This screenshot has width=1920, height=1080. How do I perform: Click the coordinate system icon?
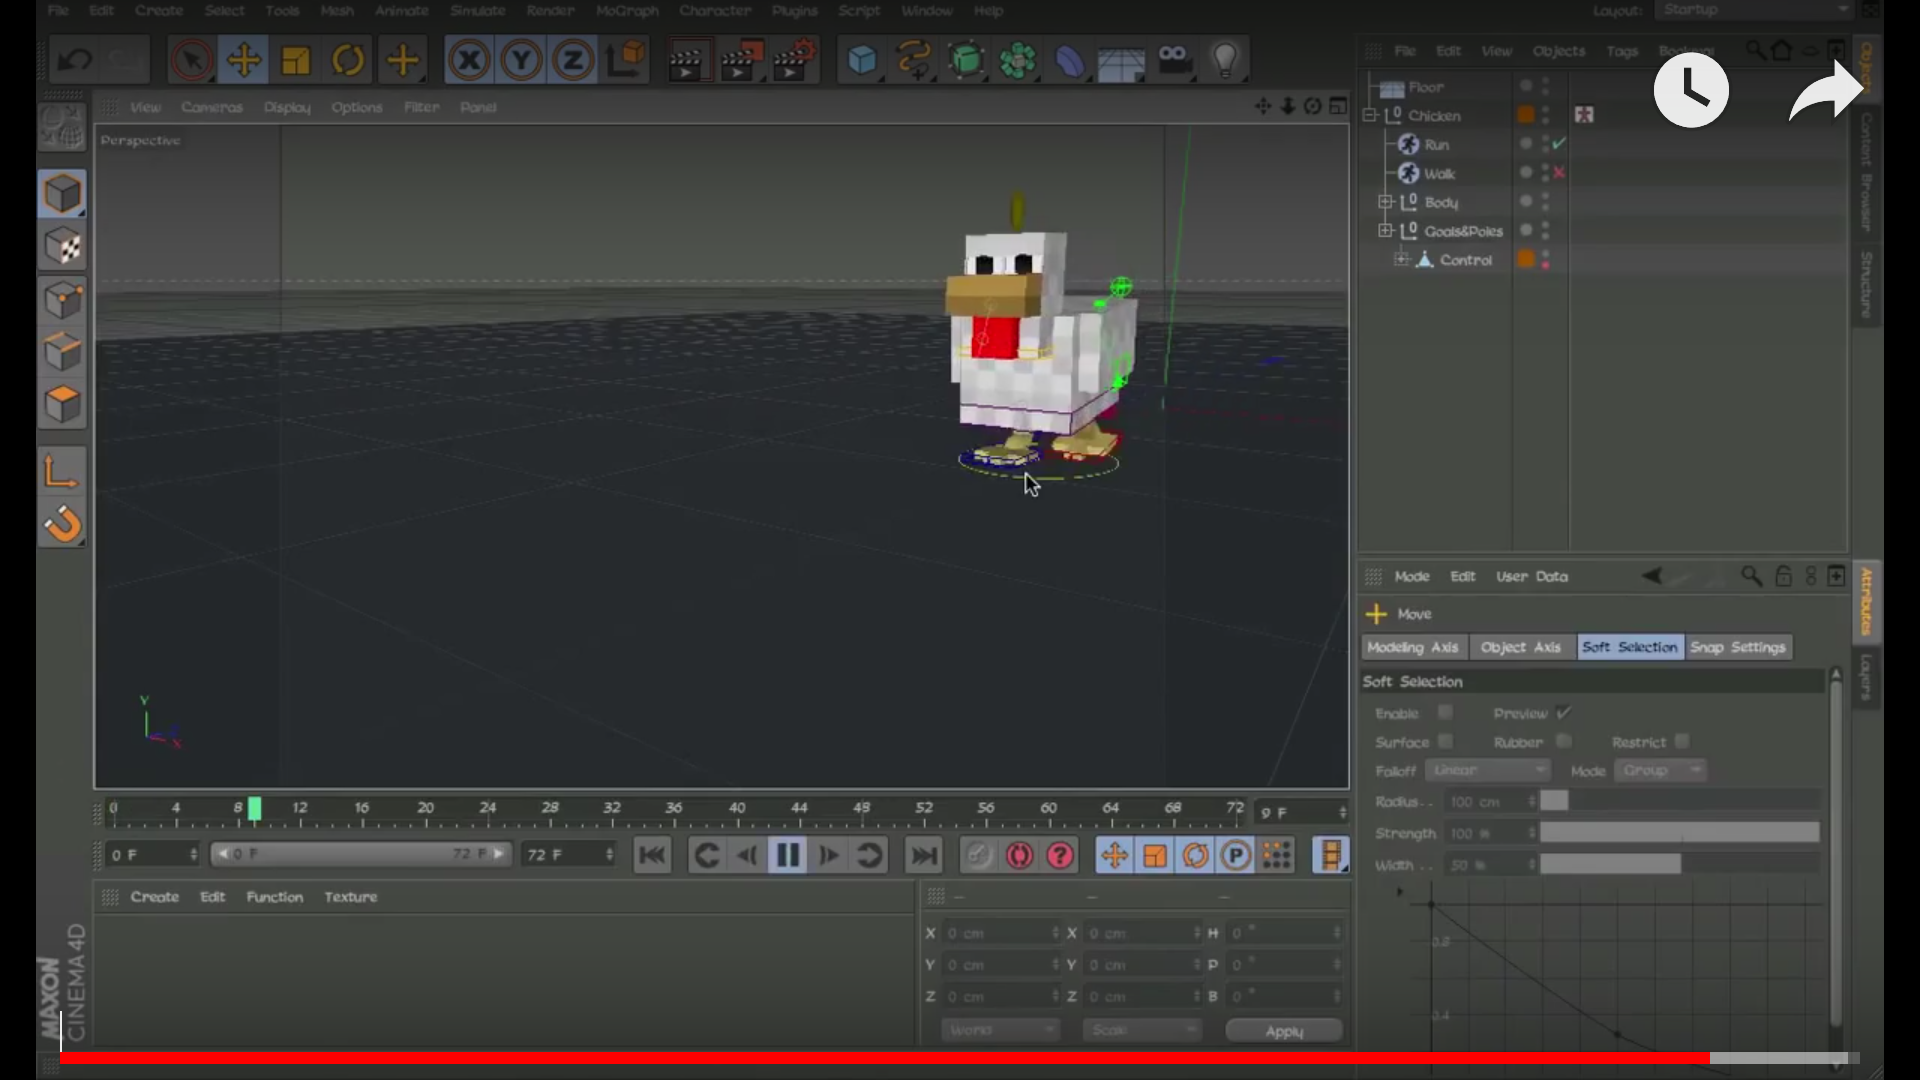coord(626,61)
